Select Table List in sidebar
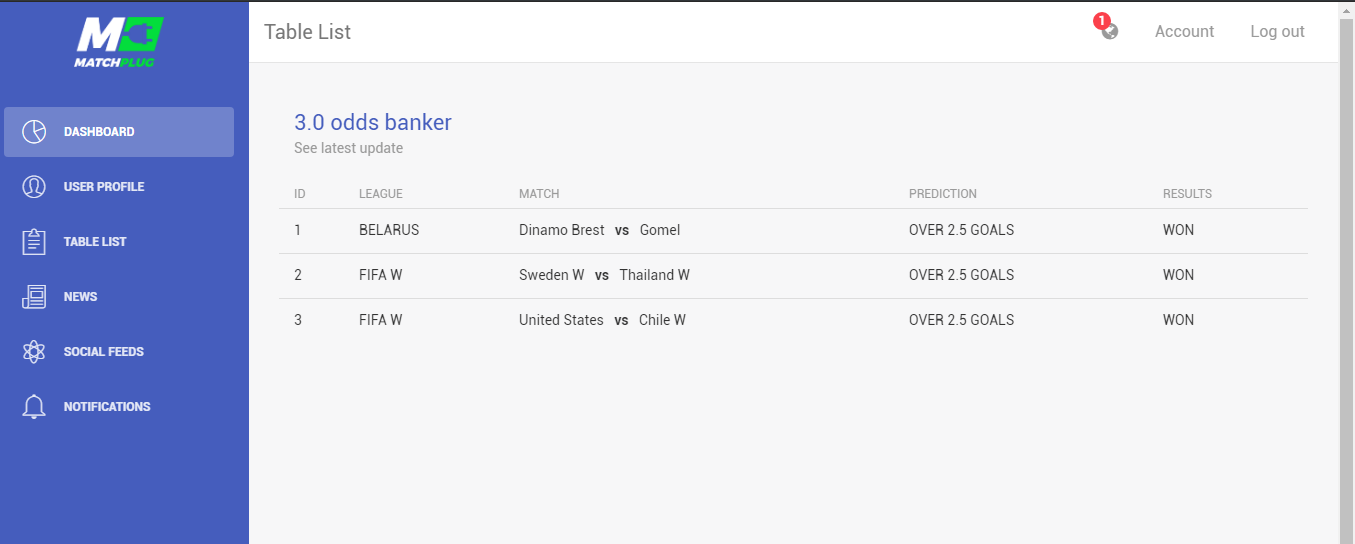The width and height of the screenshot is (1355, 544). pyautogui.click(x=119, y=242)
